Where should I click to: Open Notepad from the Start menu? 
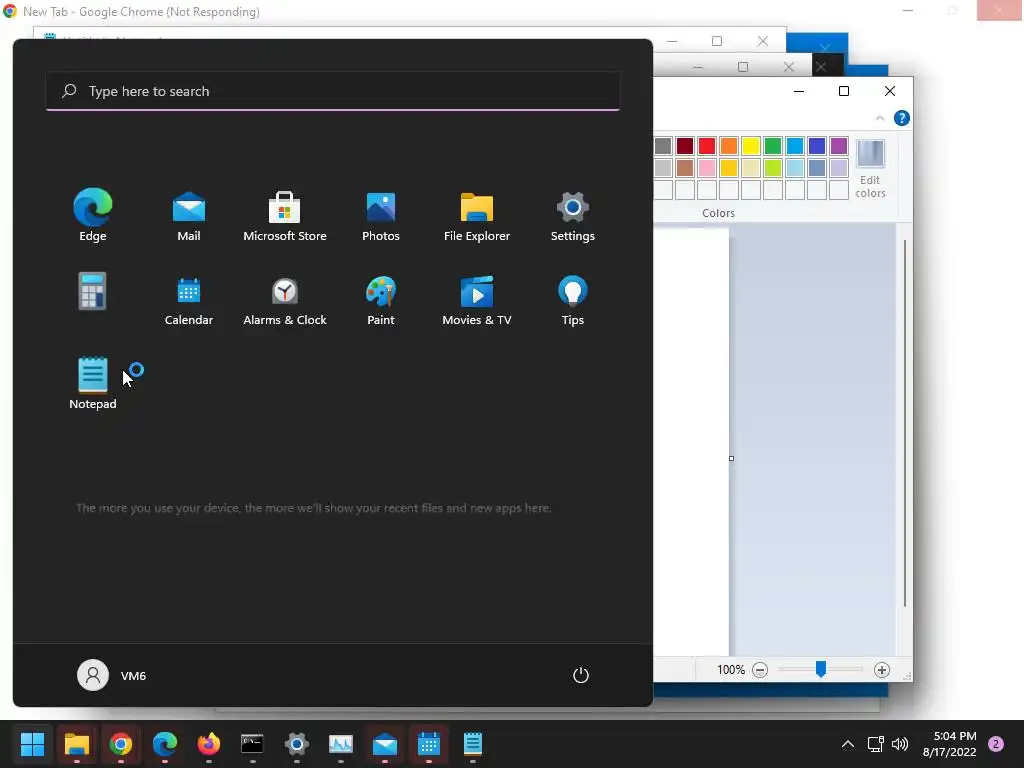[93, 383]
